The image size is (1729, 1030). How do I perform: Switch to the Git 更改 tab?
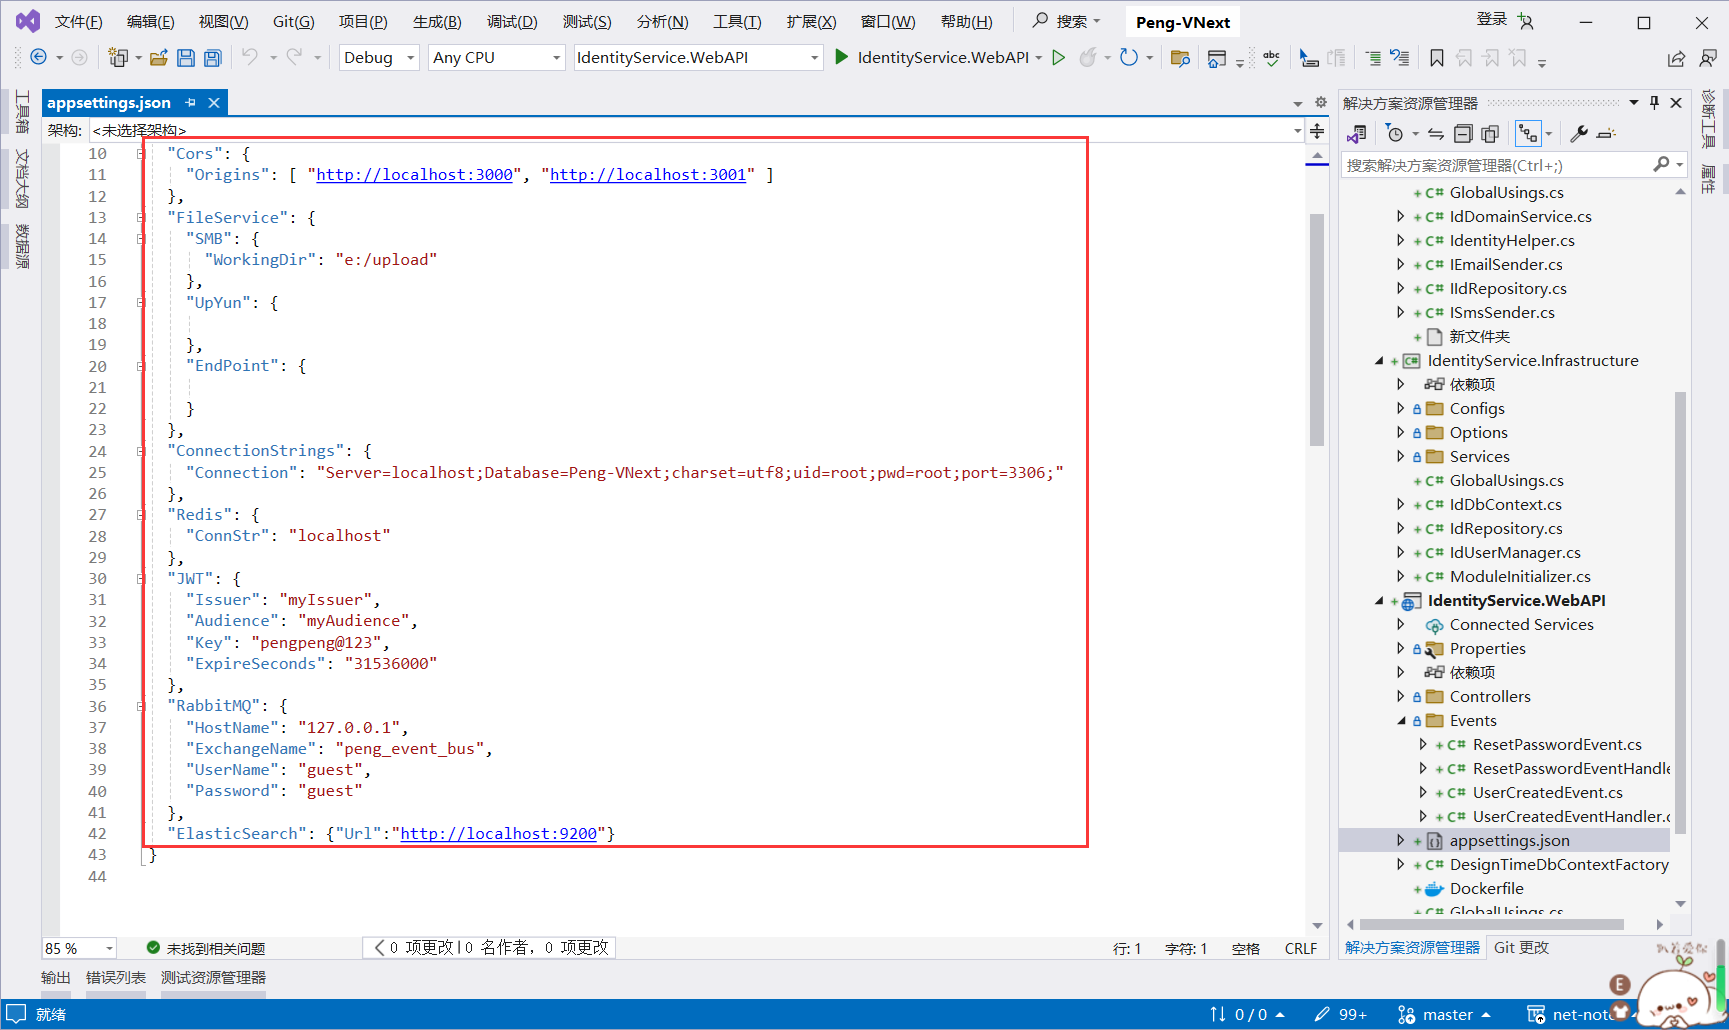pyautogui.click(x=1521, y=947)
